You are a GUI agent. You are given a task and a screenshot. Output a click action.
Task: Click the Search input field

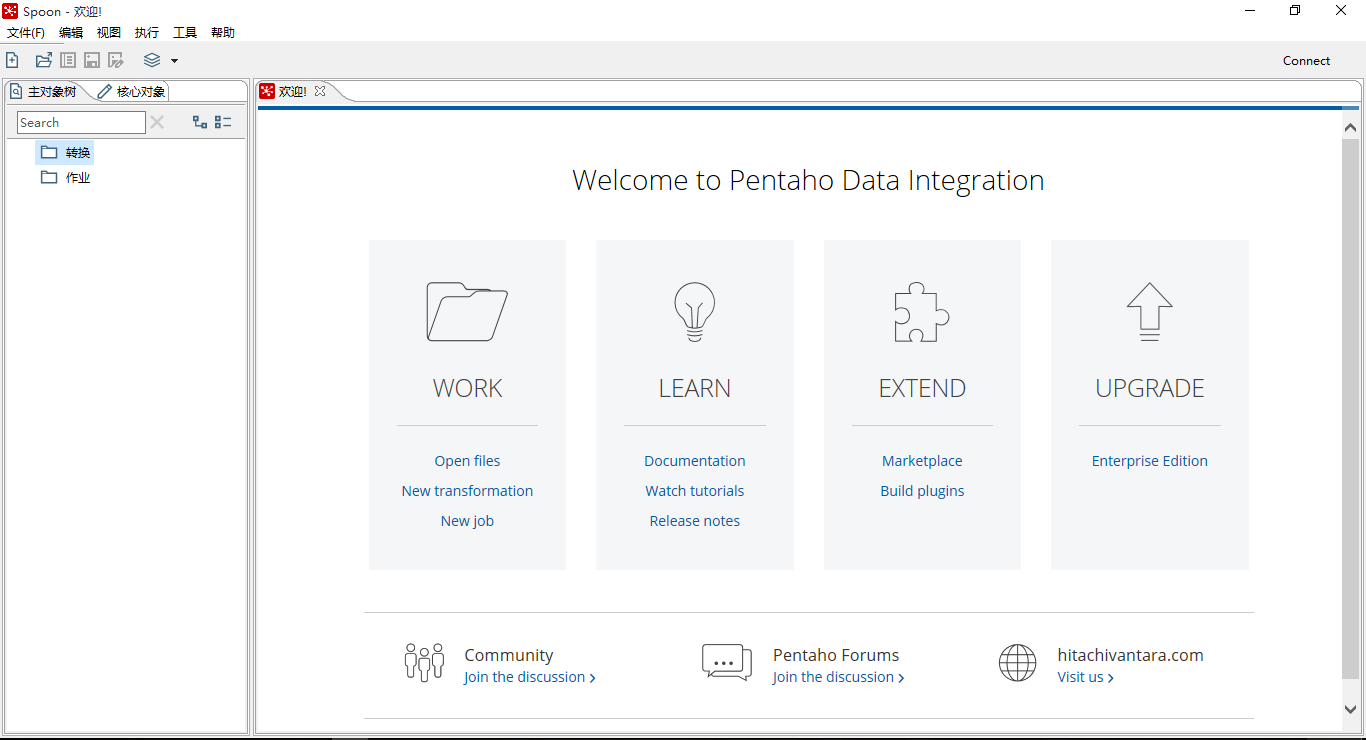tap(81, 122)
